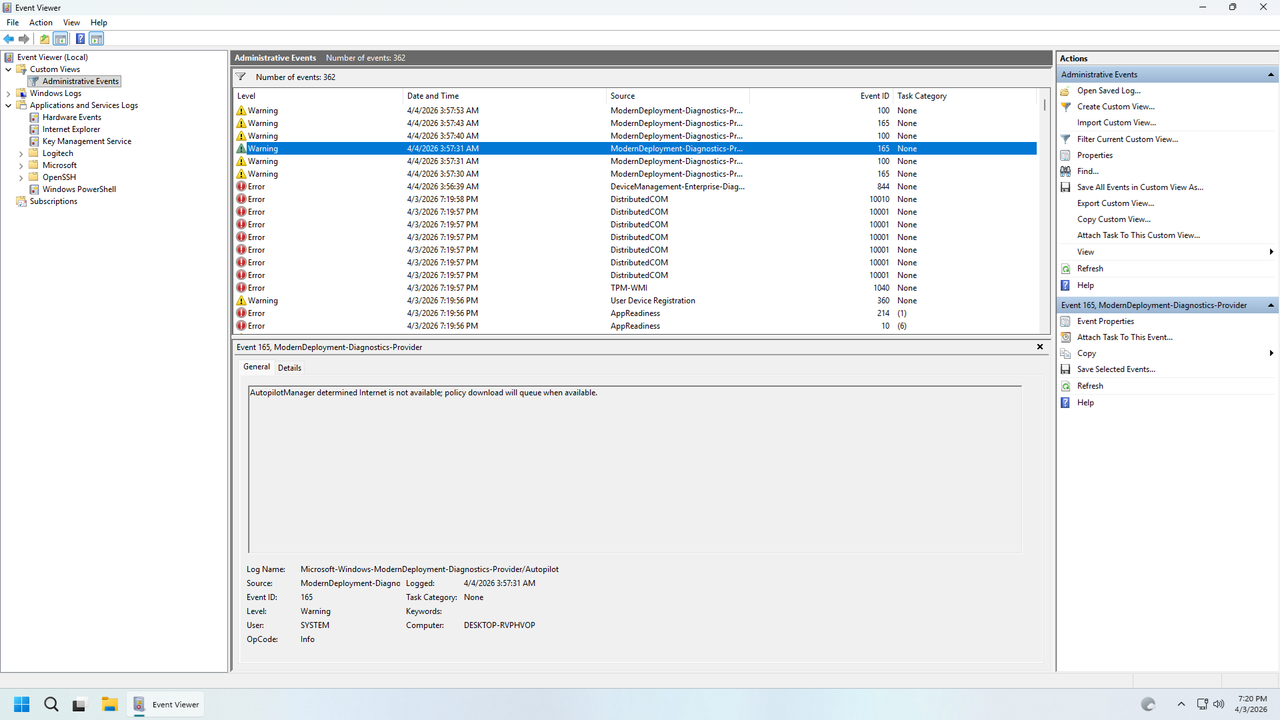
Task: Select the Hardware Events log in the tree
Action: point(71,117)
